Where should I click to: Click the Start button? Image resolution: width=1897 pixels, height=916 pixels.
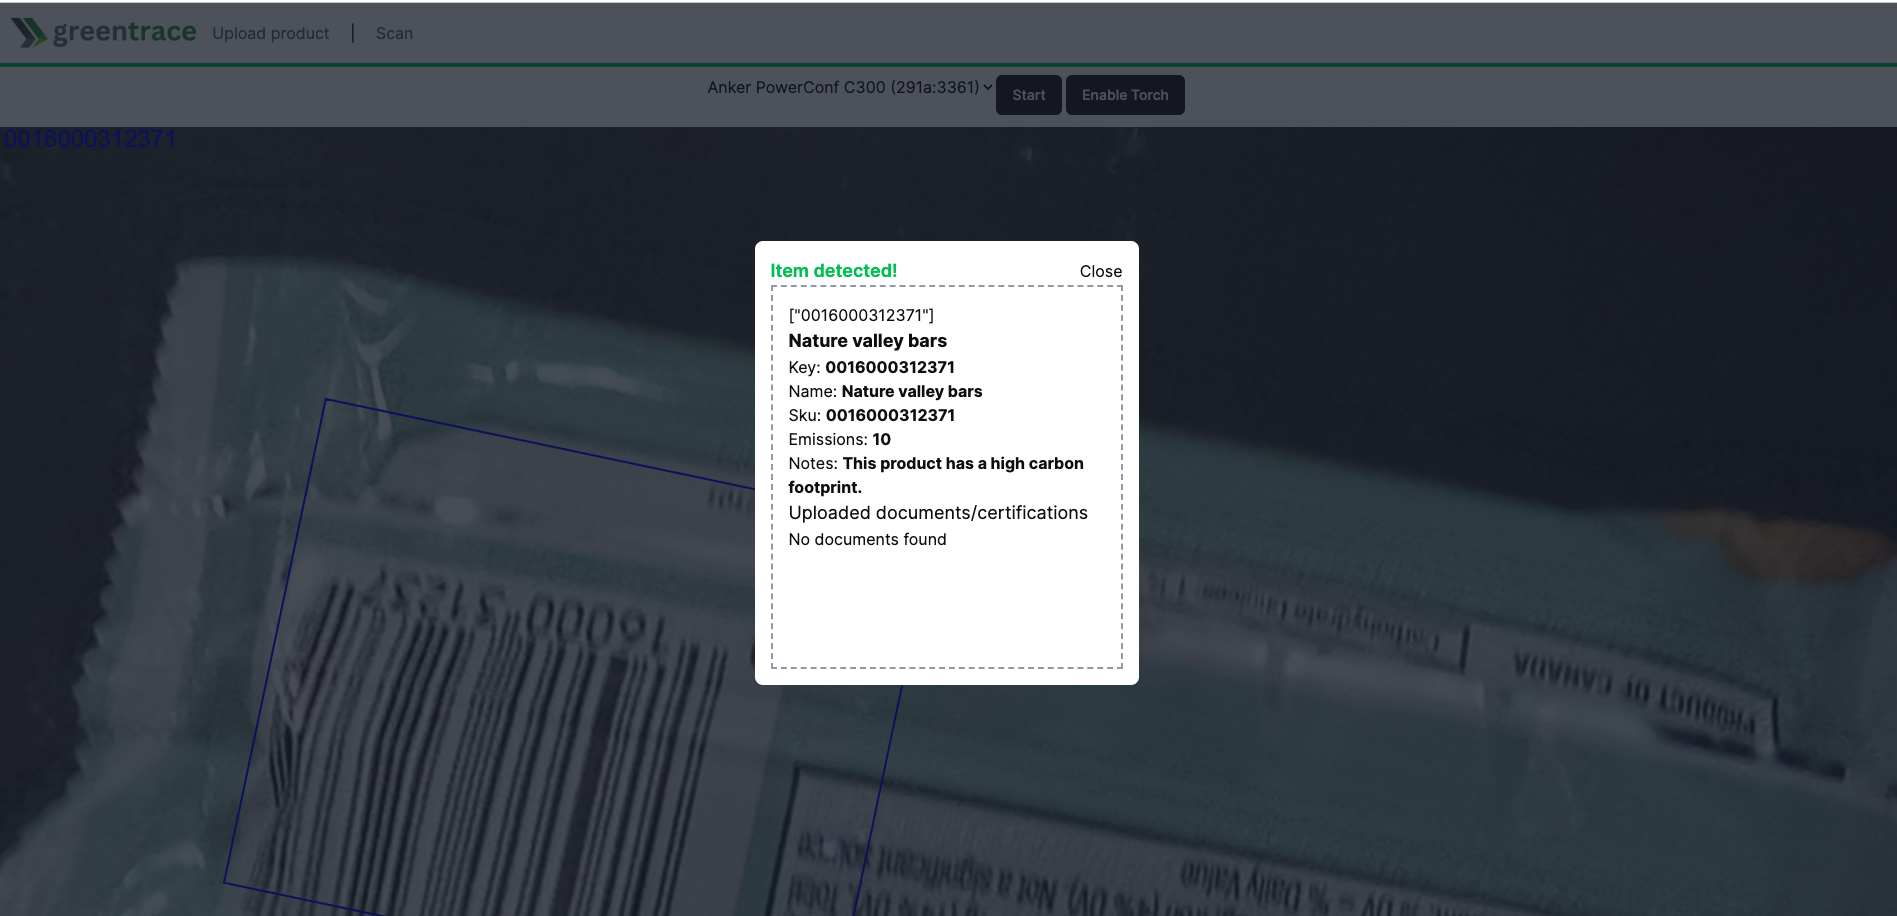(1029, 95)
